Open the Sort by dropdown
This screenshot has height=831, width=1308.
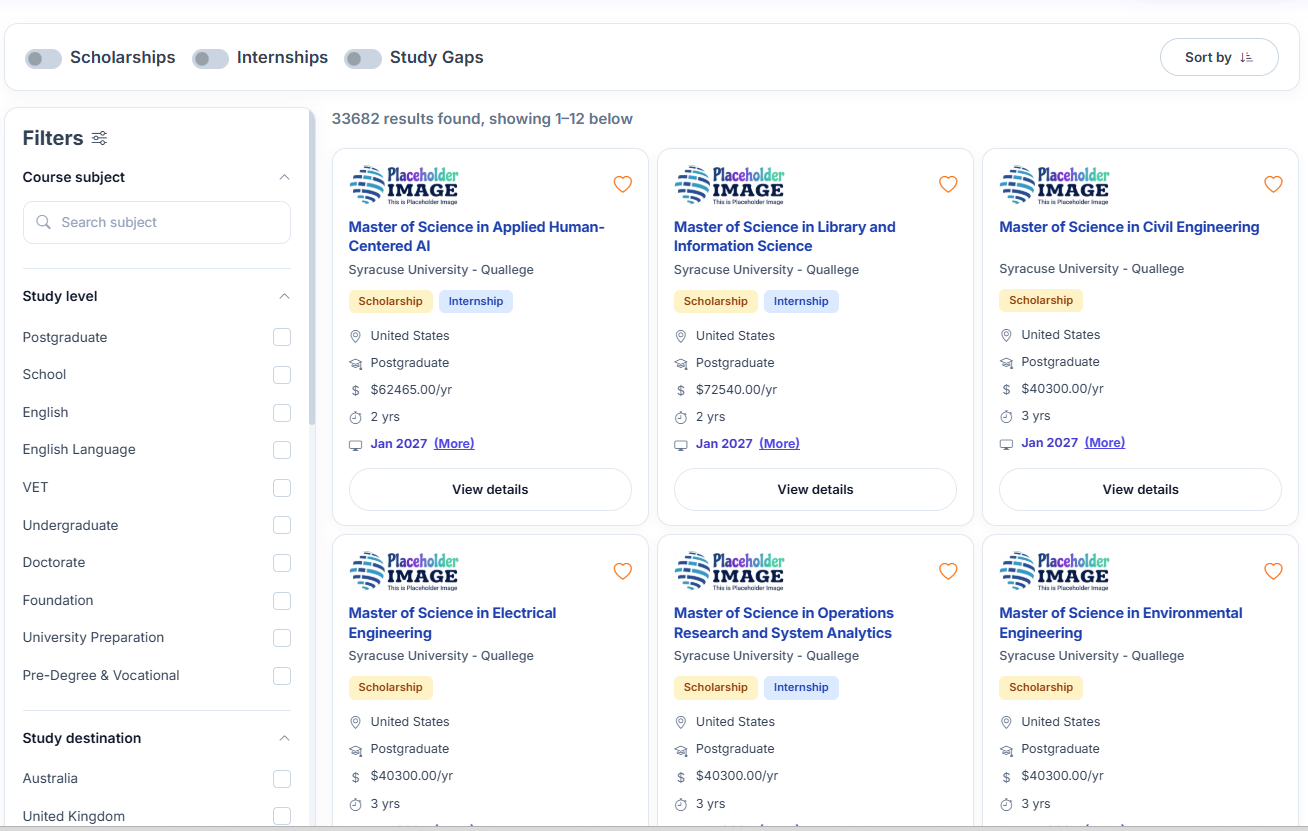coord(1219,57)
